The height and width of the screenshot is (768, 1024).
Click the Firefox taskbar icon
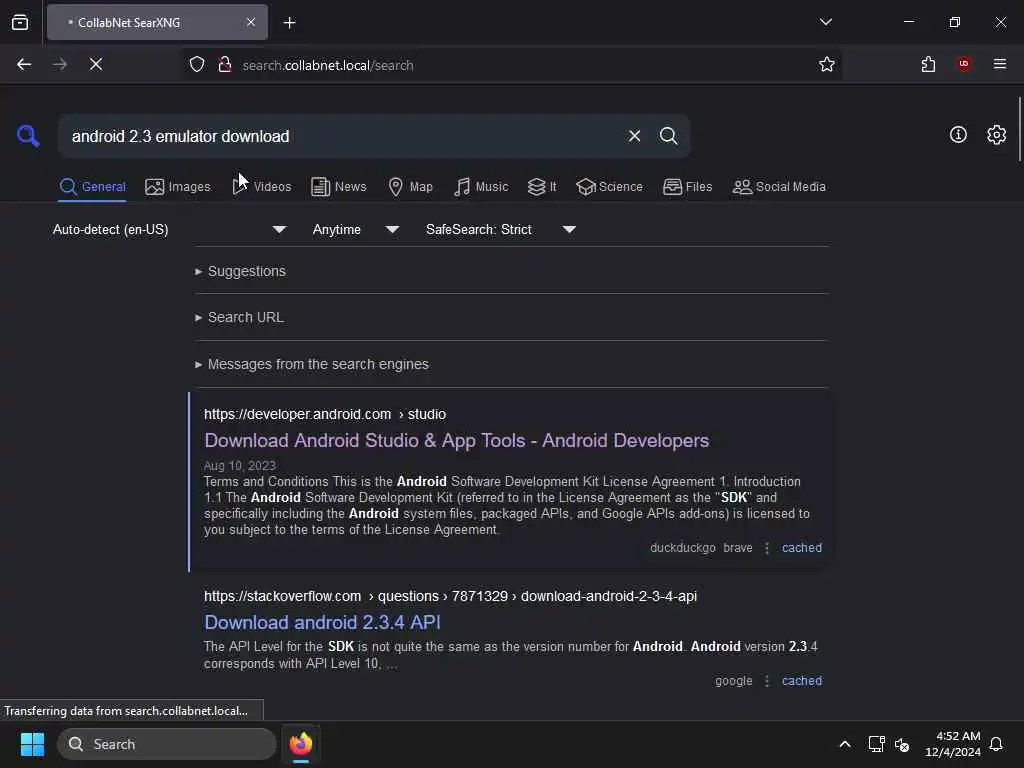(301, 744)
